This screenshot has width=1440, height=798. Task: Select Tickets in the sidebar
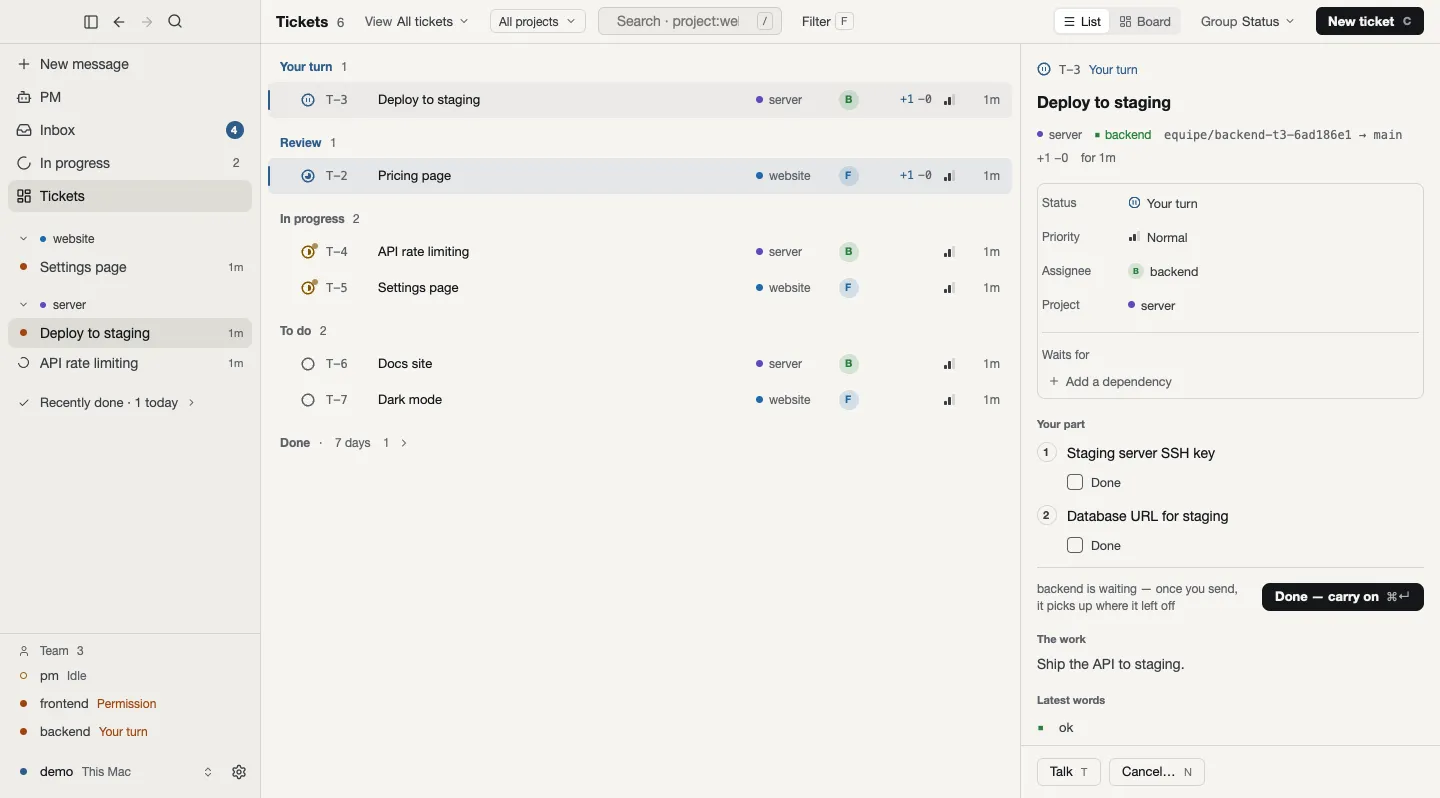point(130,196)
